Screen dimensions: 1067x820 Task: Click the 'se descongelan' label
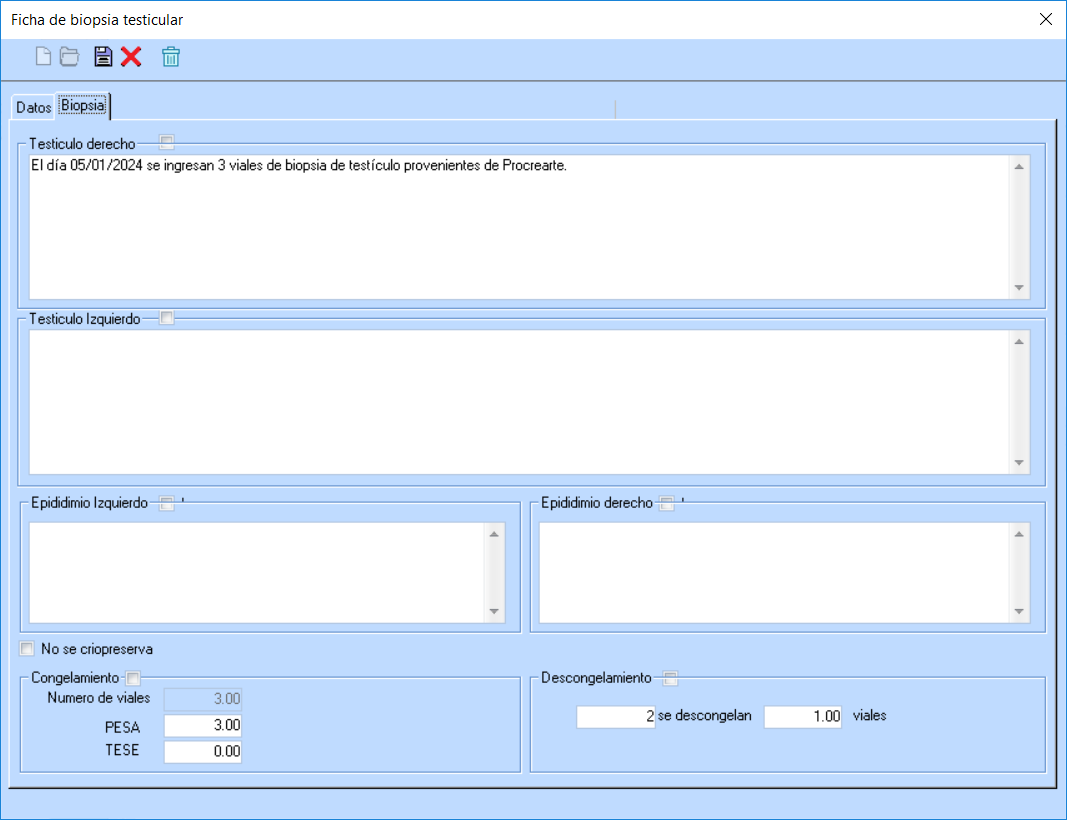[x=704, y=716]
